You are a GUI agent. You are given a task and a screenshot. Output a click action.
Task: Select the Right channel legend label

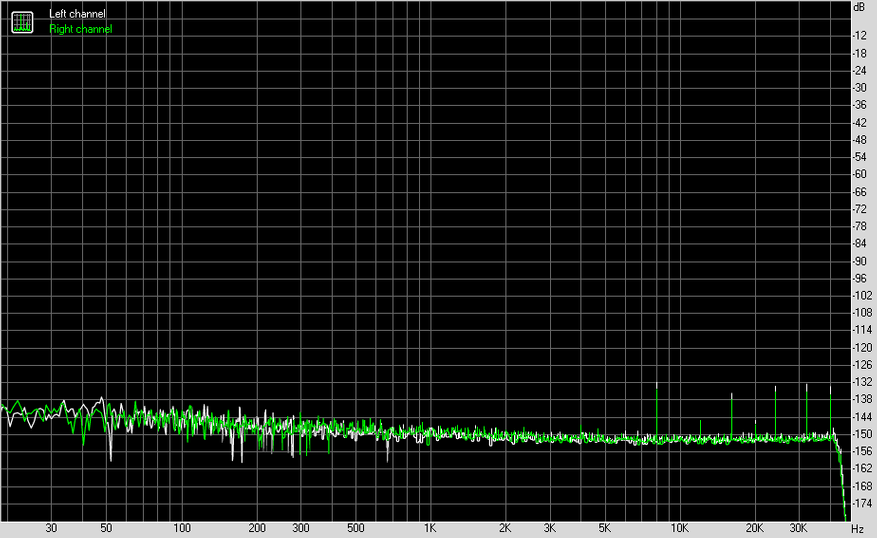pos(81,29)
